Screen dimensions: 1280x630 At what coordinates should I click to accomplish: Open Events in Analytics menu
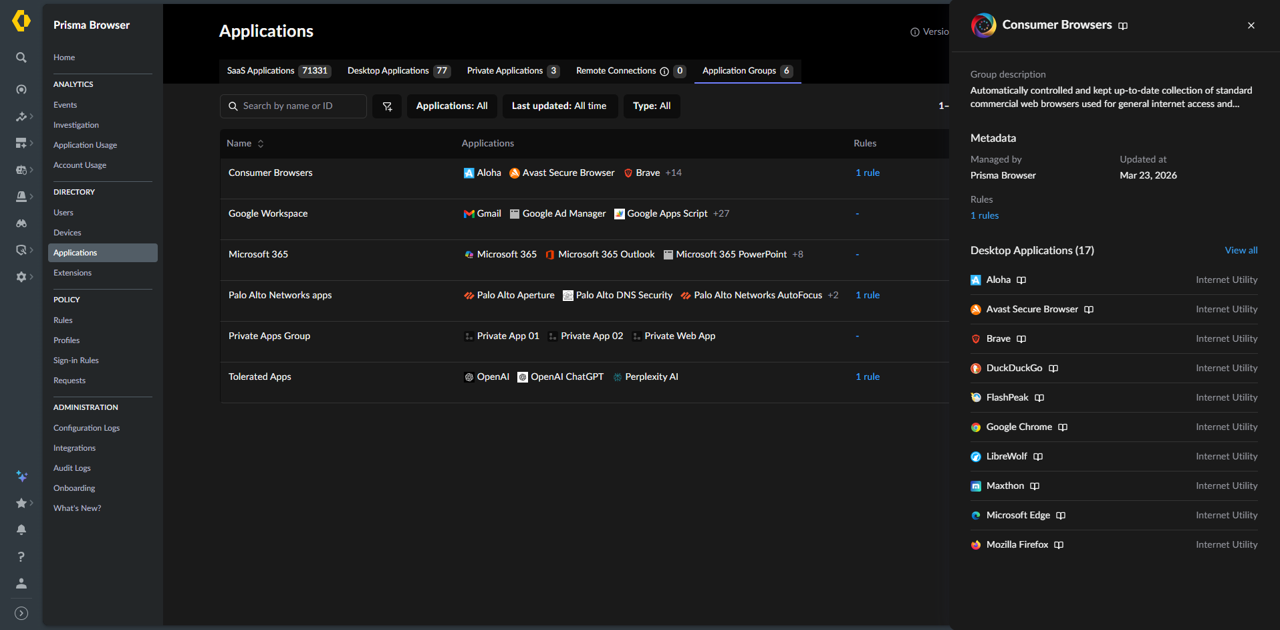(65, 105)
